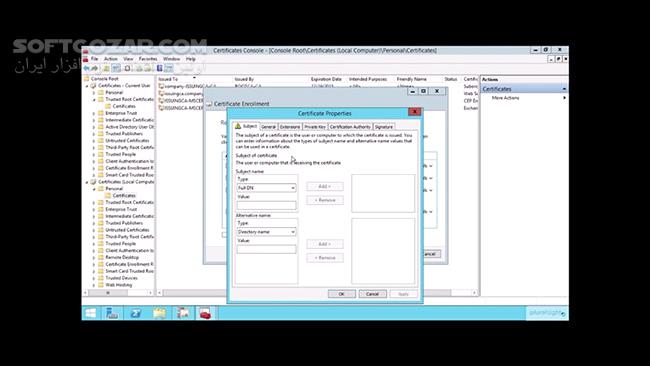Switch to the Private Key tab
This screenshot has height=366, width=650.
315,127
